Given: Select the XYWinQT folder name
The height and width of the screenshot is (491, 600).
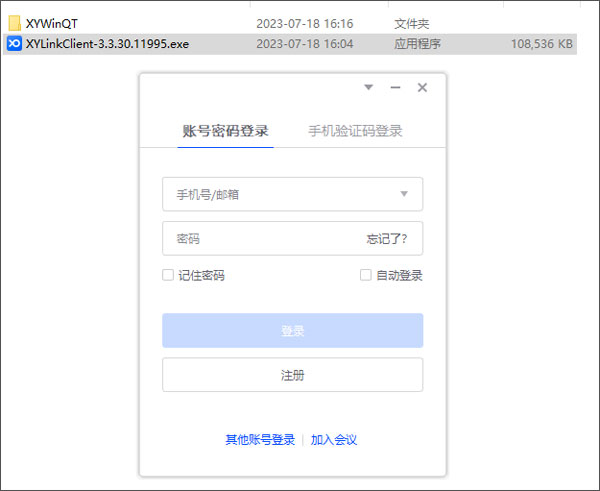Looking at the screenshot, I should point(52,24).
